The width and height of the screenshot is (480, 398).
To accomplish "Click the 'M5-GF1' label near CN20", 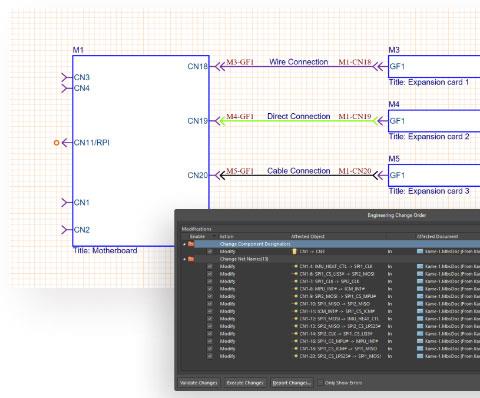I will pyautogui.click(x=240, y=171).
